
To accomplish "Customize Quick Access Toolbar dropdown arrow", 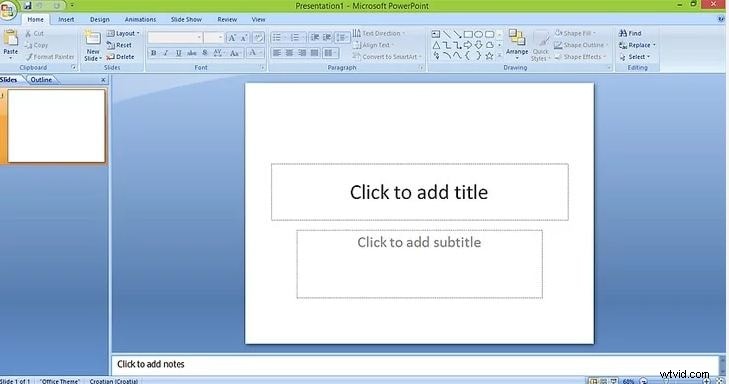I will (72, 6).
